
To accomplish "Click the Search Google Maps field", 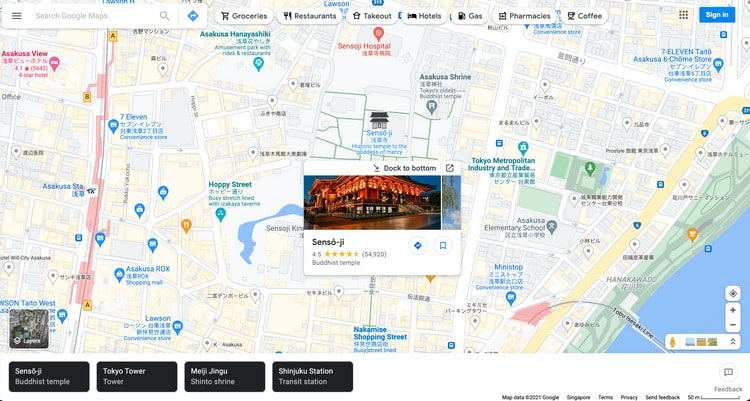I will click(x=90, y=16).
